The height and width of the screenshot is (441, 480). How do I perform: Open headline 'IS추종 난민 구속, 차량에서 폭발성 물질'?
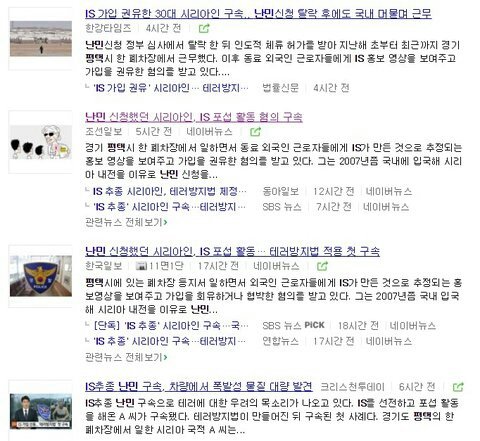[199, 386]
